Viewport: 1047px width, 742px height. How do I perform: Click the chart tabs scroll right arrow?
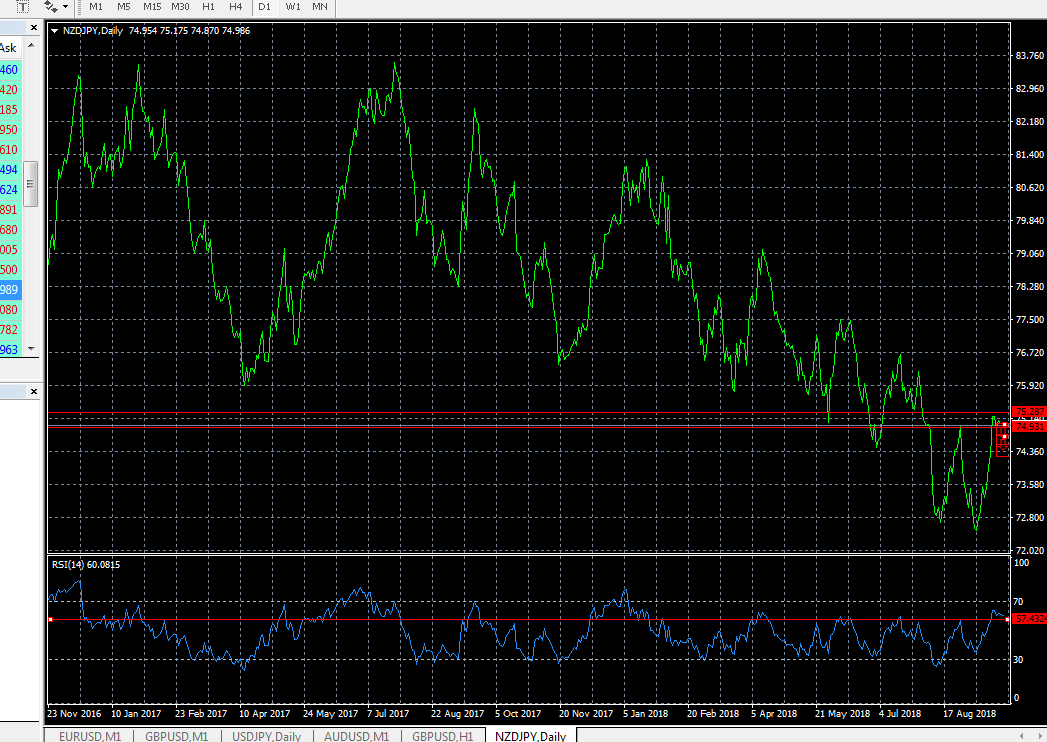click(1040, 736)
